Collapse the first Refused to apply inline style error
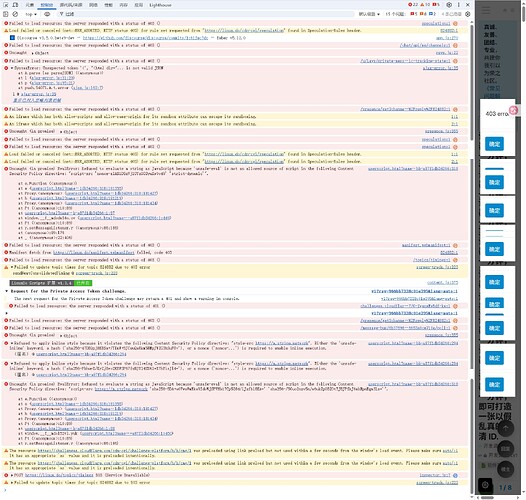 [12, 343]
